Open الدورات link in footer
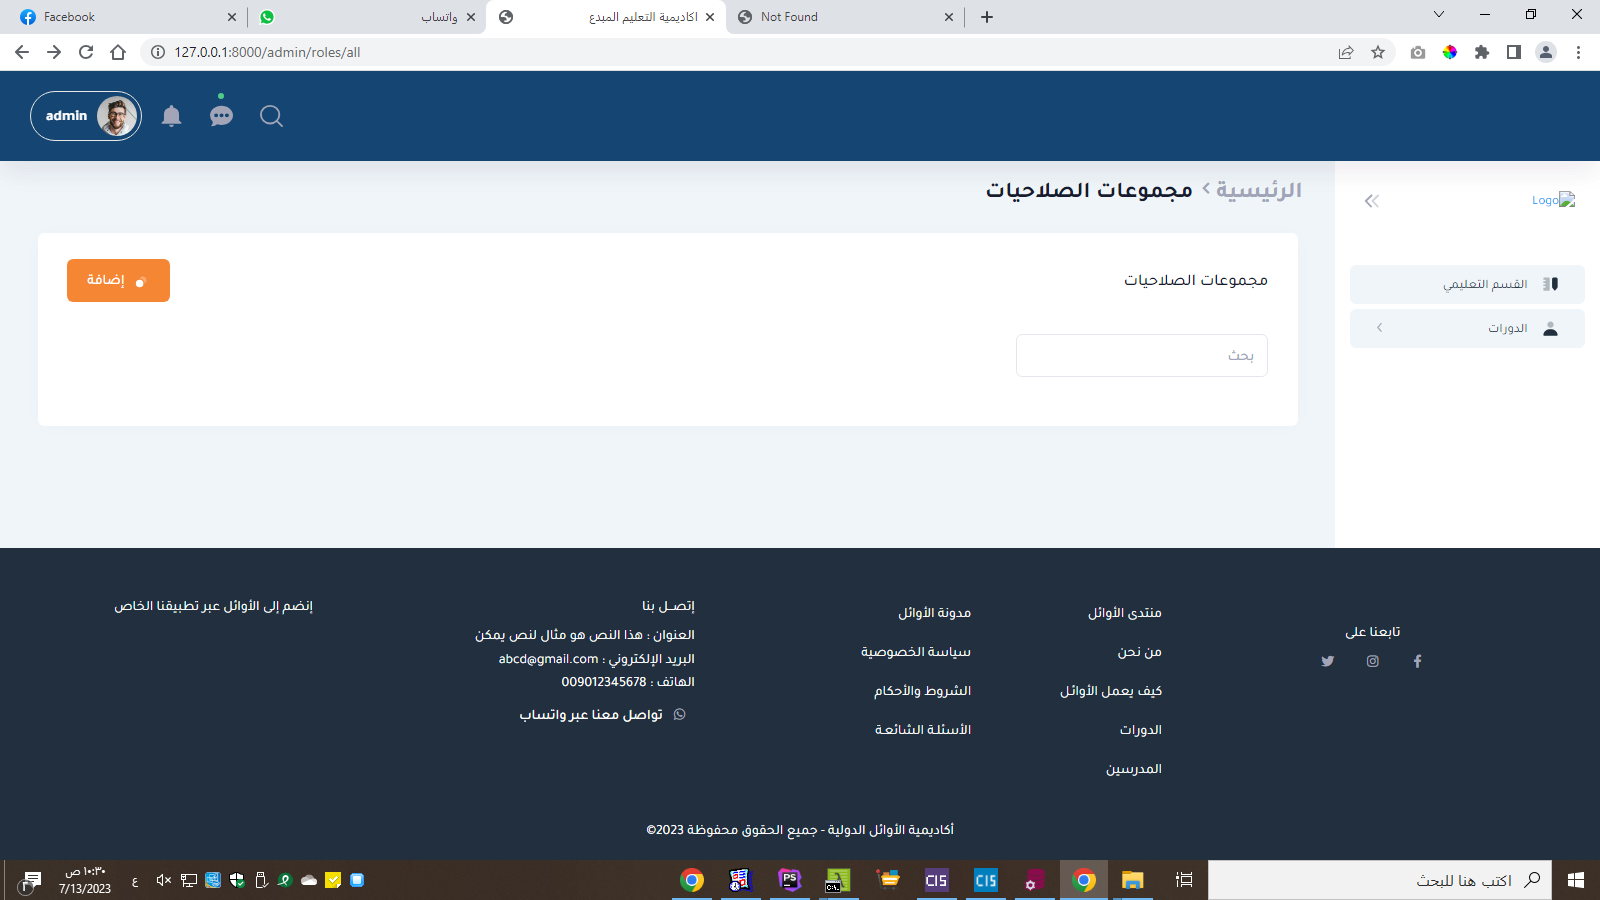 pyautogui.click(x=1141, y=730)
